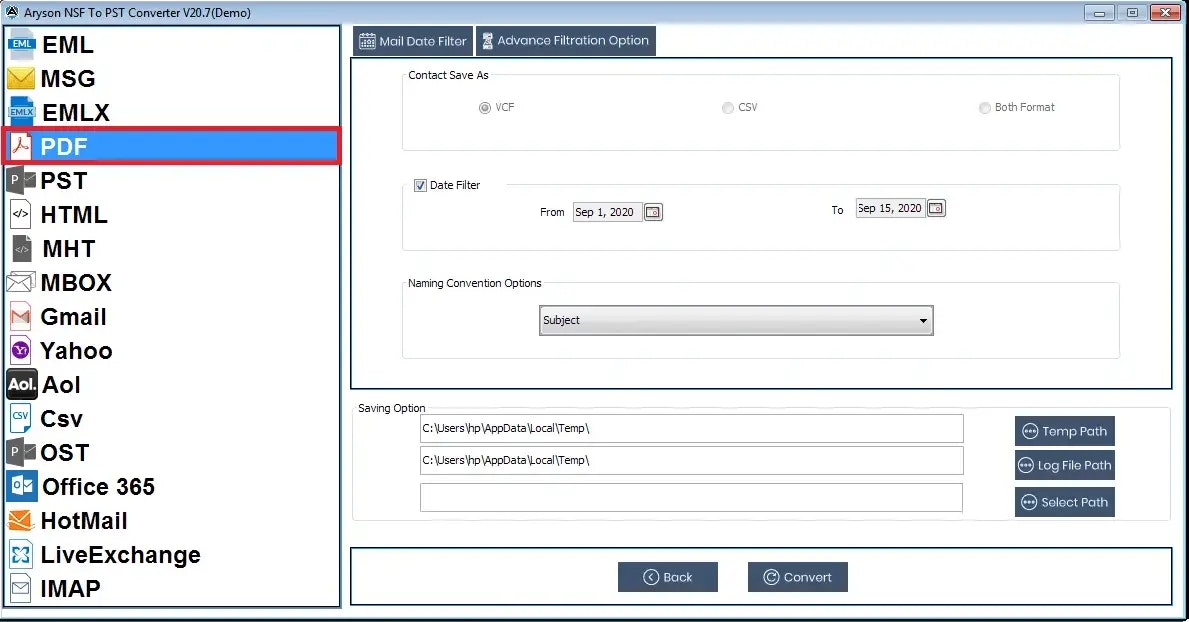Start conversion with Convert button

[x=798, y=577]
